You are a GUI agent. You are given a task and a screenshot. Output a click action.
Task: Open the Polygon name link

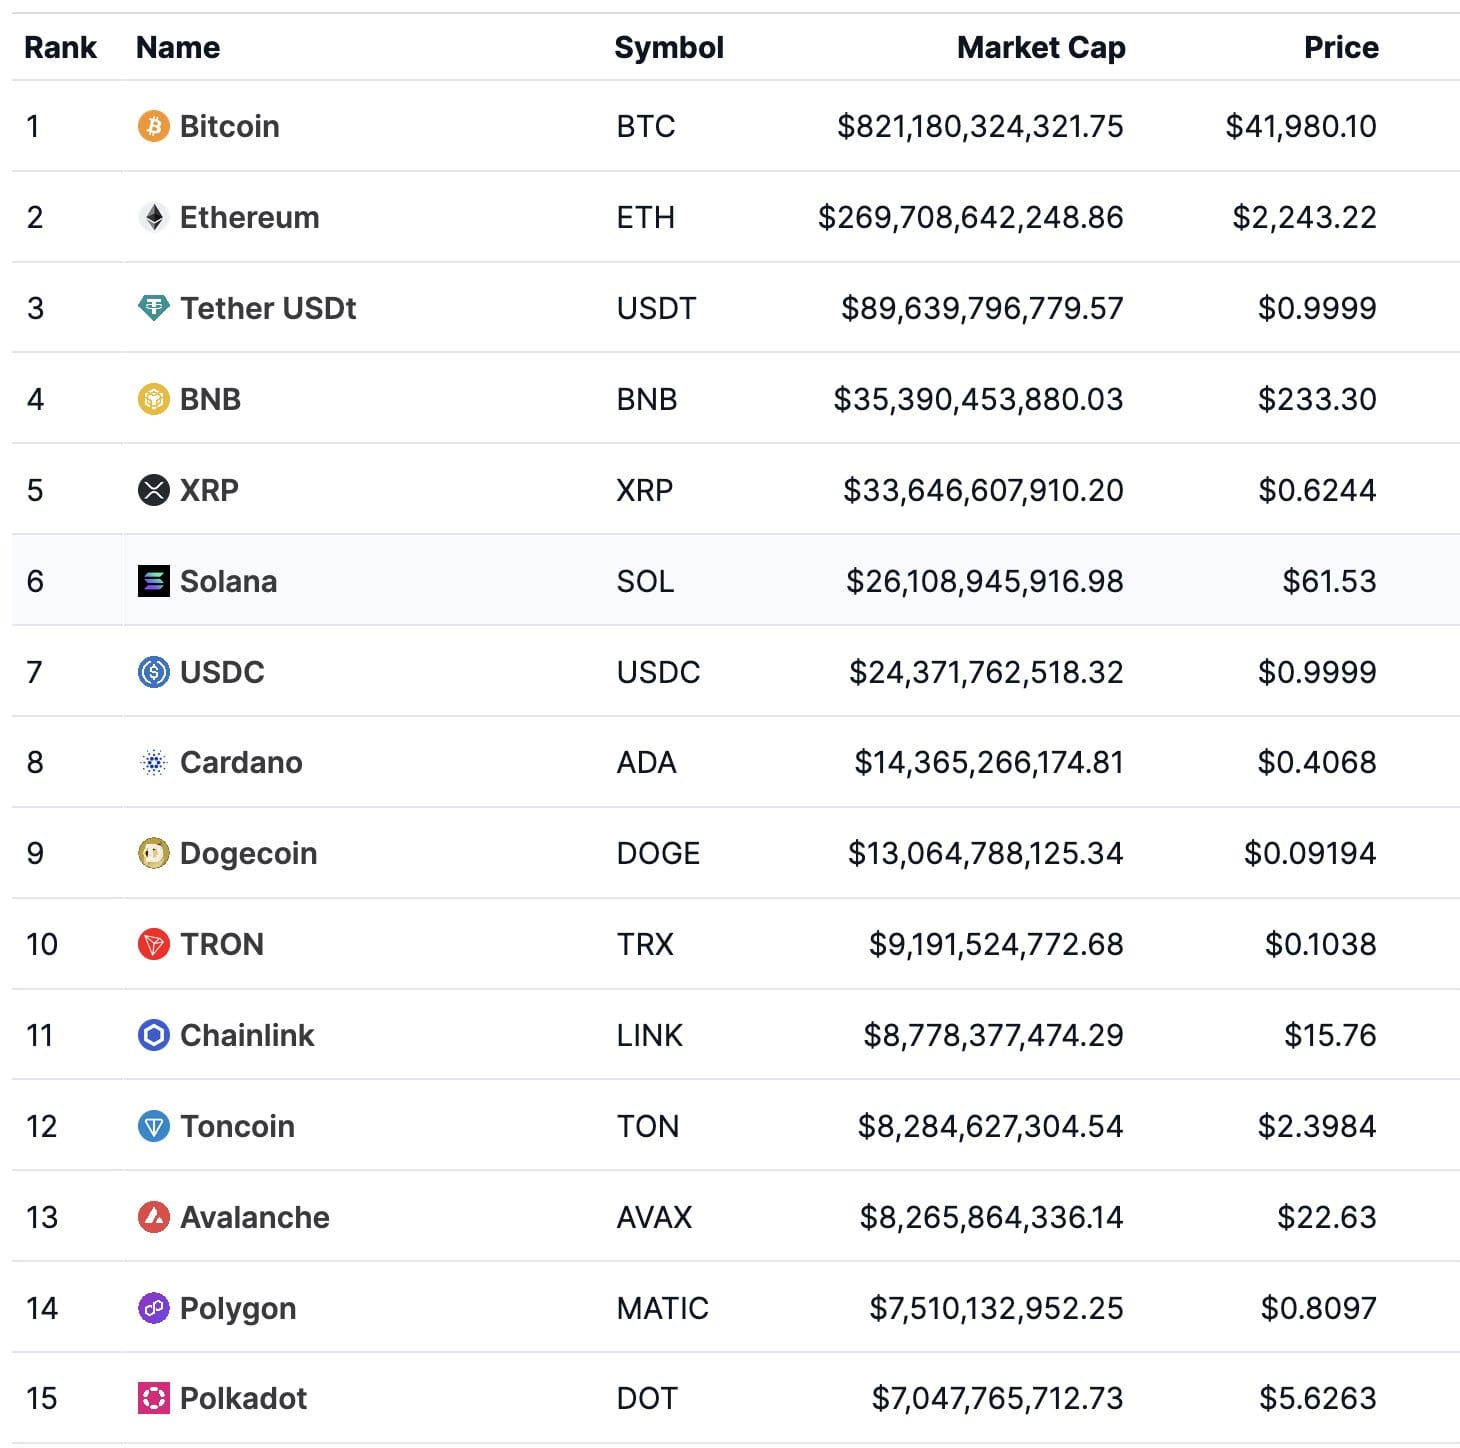[x=237, y=1308]
